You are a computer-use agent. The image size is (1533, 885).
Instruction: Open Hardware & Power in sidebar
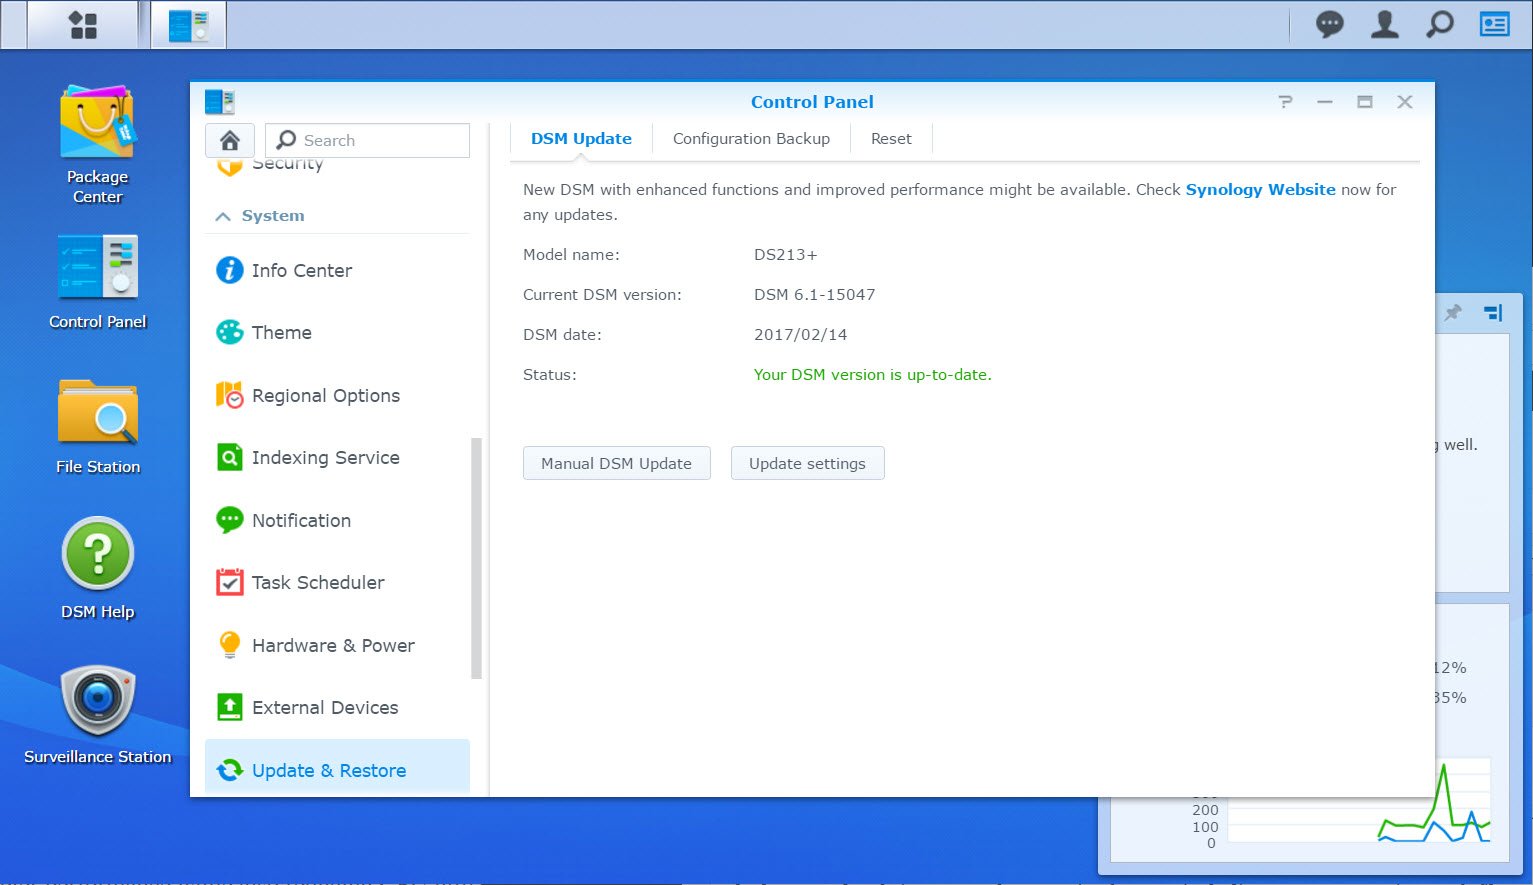pyautogui.click(x=337, y=645)
